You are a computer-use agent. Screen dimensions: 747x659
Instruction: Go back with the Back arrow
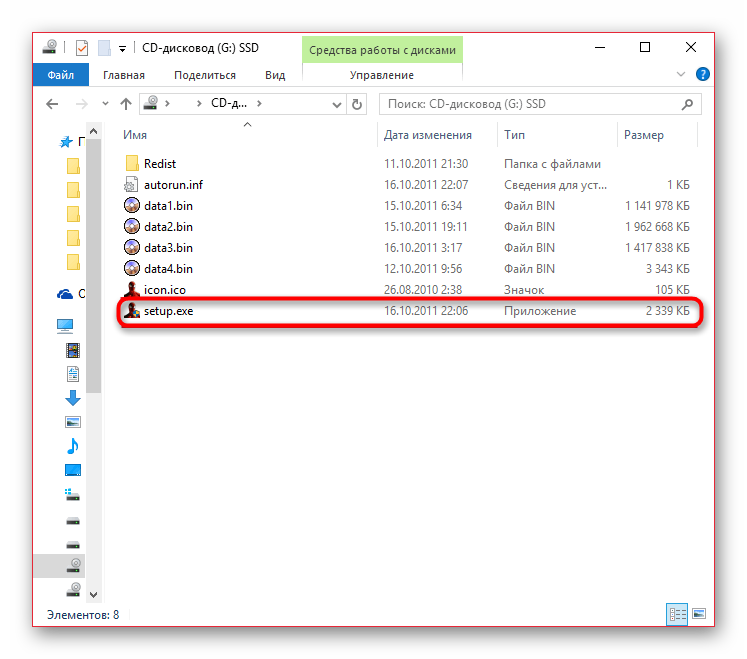pos(52,104)
